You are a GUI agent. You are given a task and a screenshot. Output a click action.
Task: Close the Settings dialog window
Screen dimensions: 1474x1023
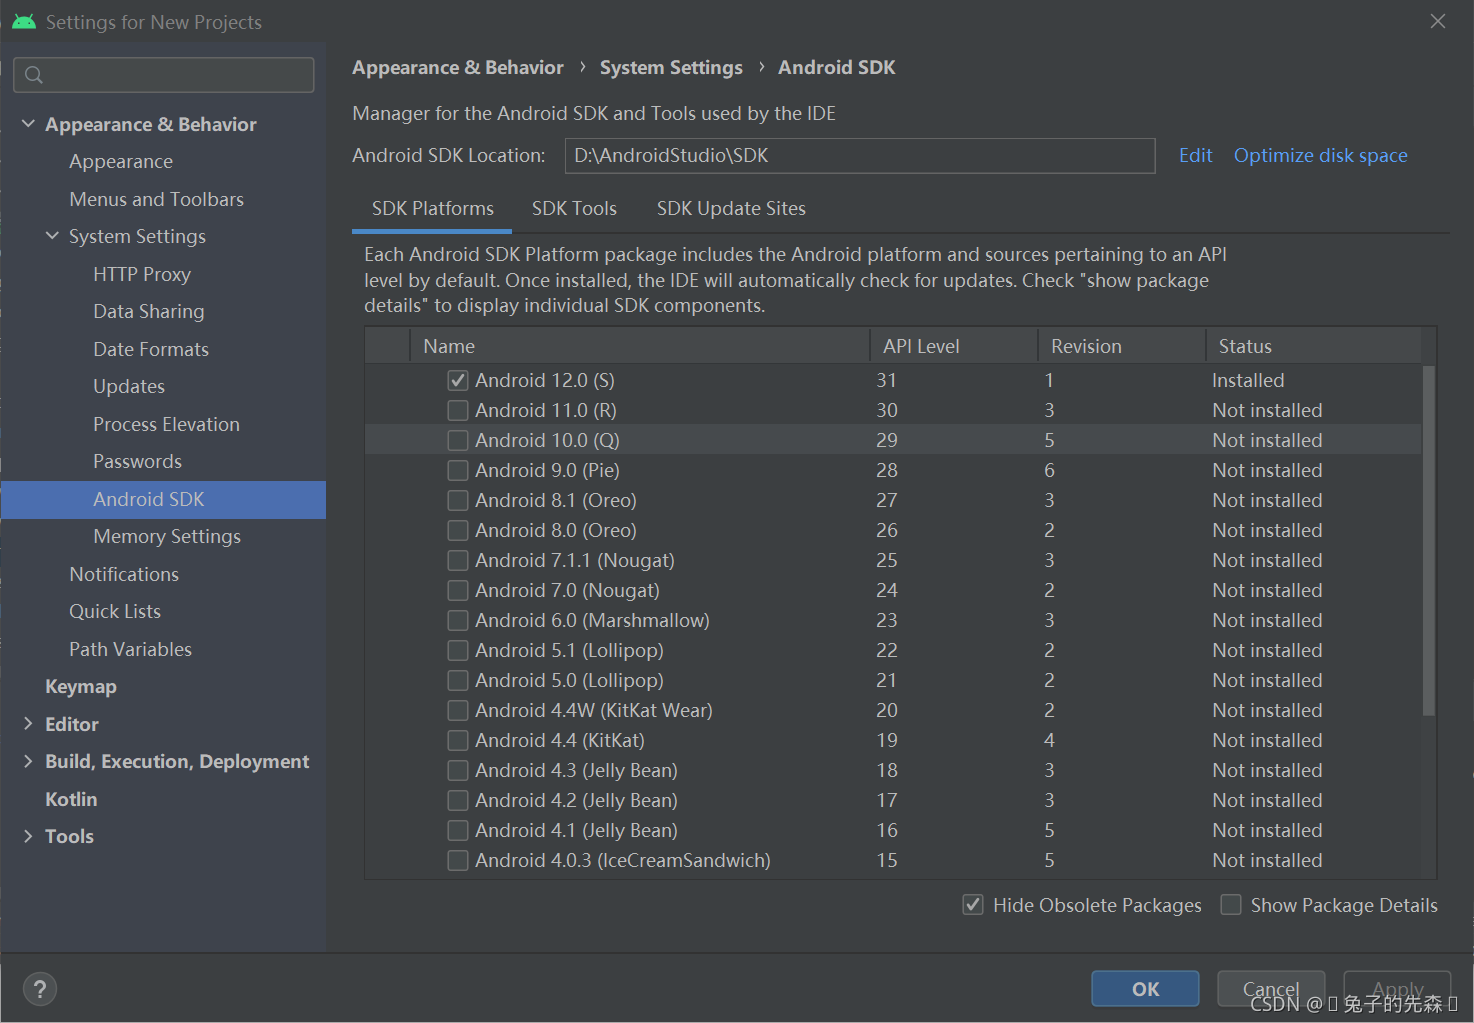click(x=1438, y=21)
